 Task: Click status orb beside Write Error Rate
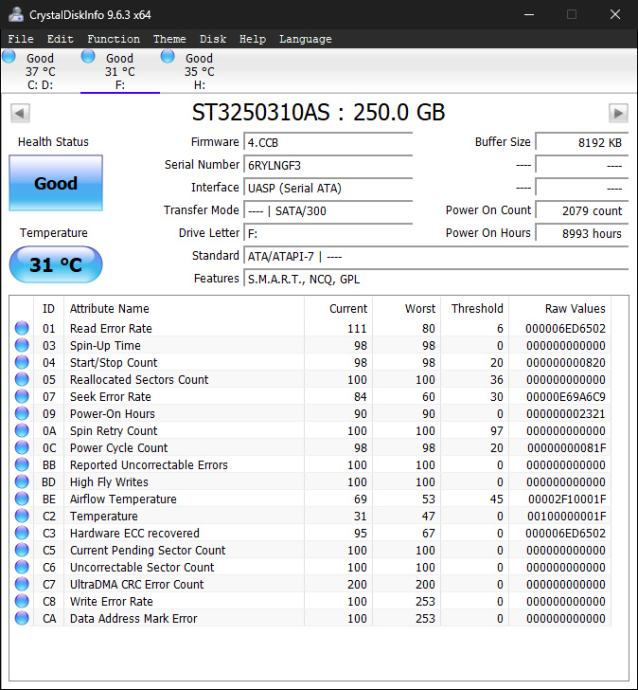click(22, 601)
